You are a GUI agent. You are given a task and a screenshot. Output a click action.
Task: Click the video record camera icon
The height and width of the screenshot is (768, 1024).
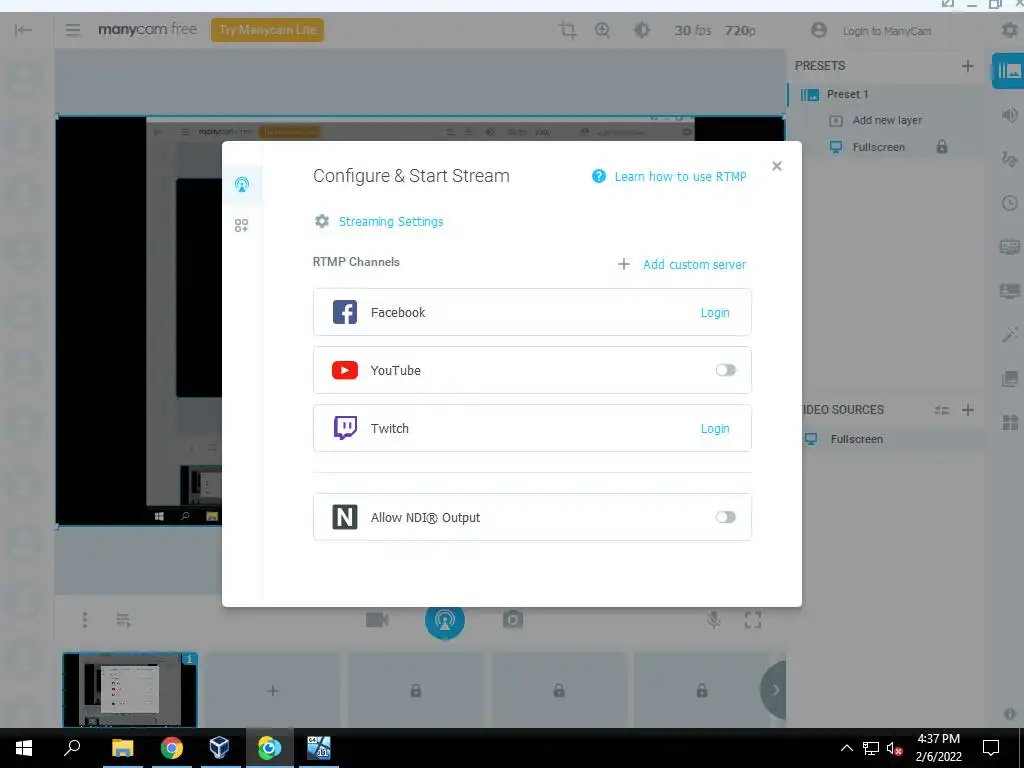[377, 620]
